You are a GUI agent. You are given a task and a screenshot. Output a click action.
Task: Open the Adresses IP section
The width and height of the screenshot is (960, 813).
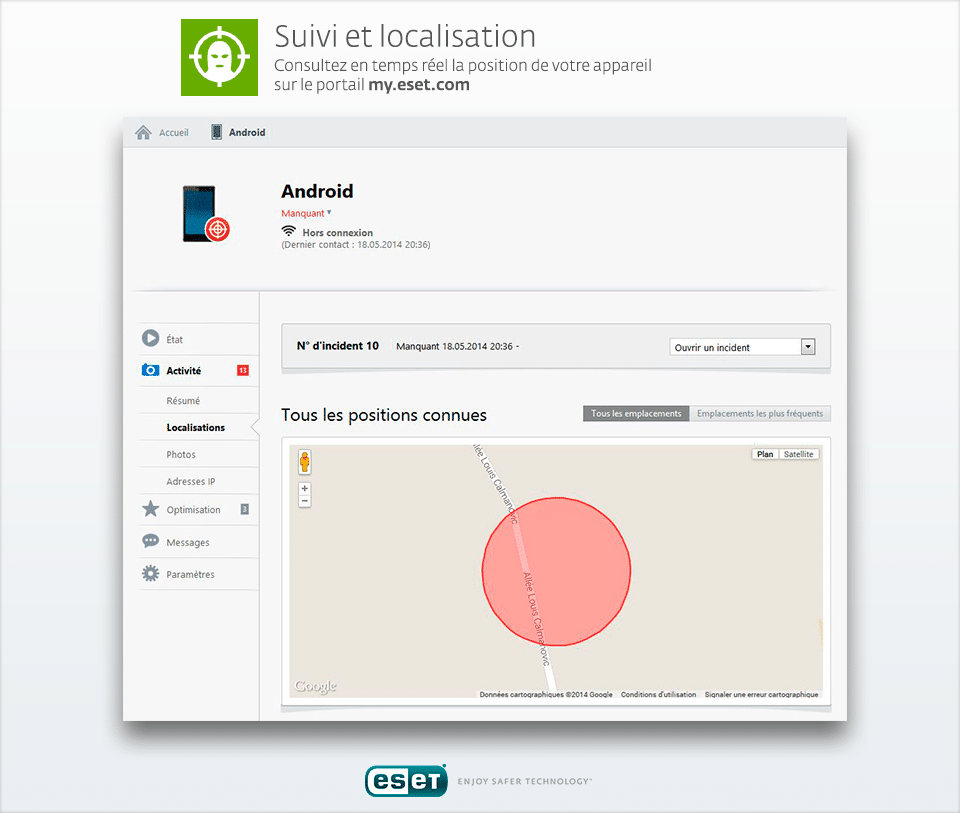pos(190,481)
